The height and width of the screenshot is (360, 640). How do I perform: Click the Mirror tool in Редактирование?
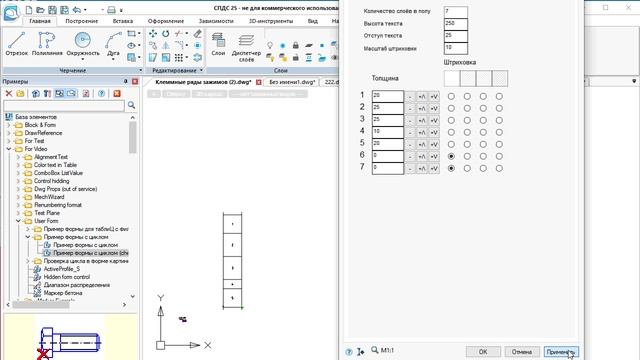point(165,46)
